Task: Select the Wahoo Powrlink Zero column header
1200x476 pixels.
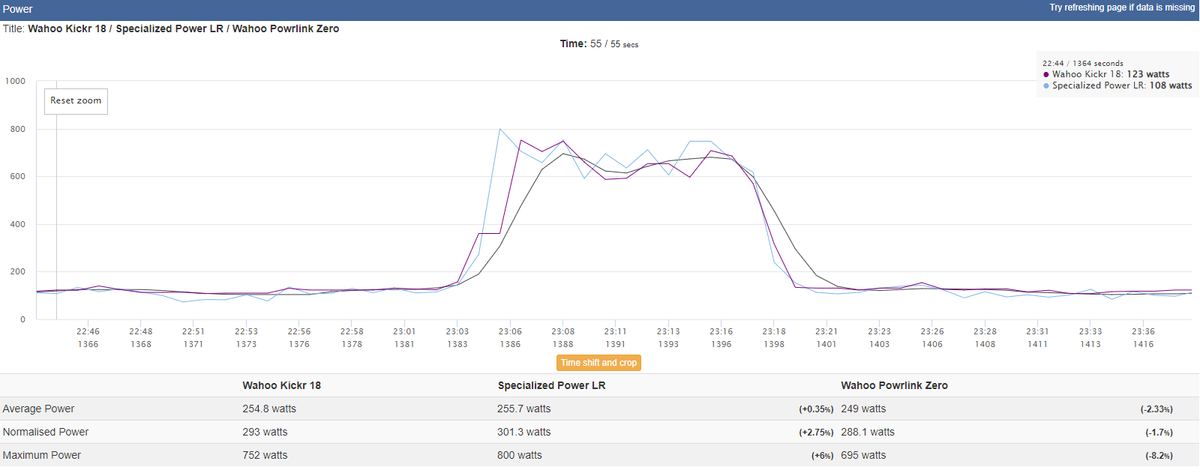Action: [x=896, y=385]
